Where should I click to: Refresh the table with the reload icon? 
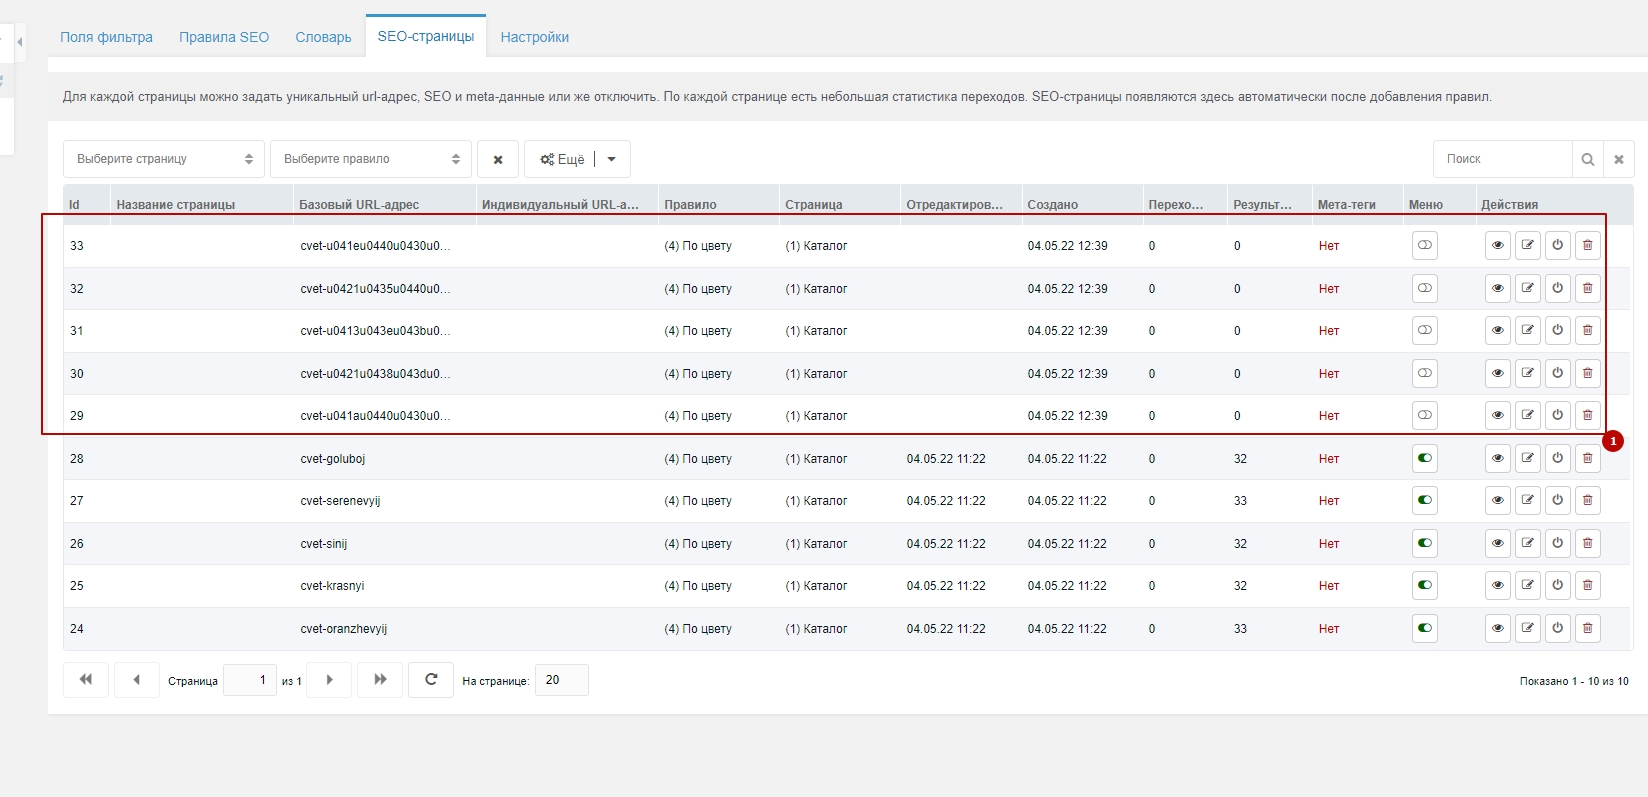tap(431, 680)
